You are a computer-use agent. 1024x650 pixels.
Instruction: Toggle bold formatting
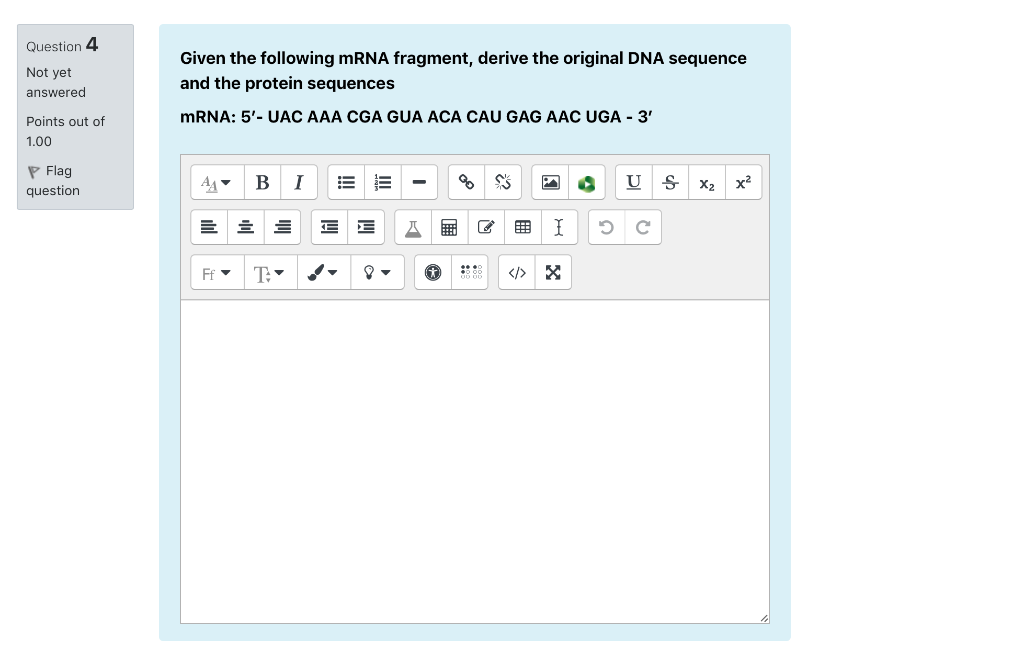[263, 182]
